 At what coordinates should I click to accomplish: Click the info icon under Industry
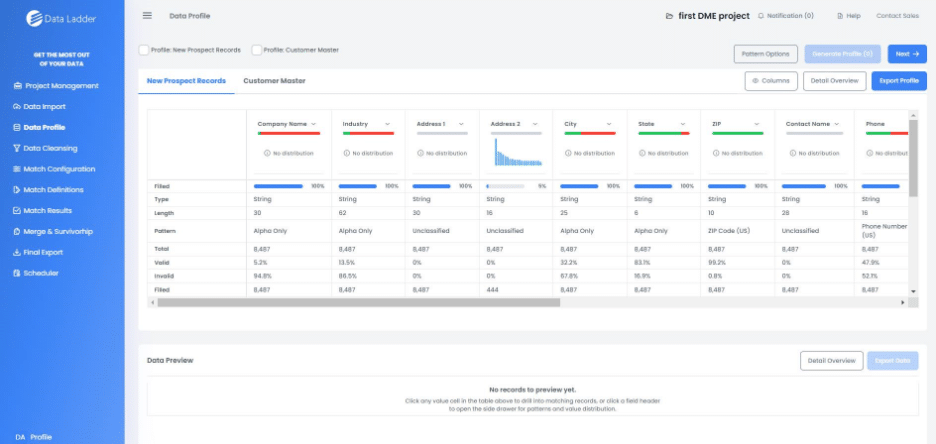point(347,153)
